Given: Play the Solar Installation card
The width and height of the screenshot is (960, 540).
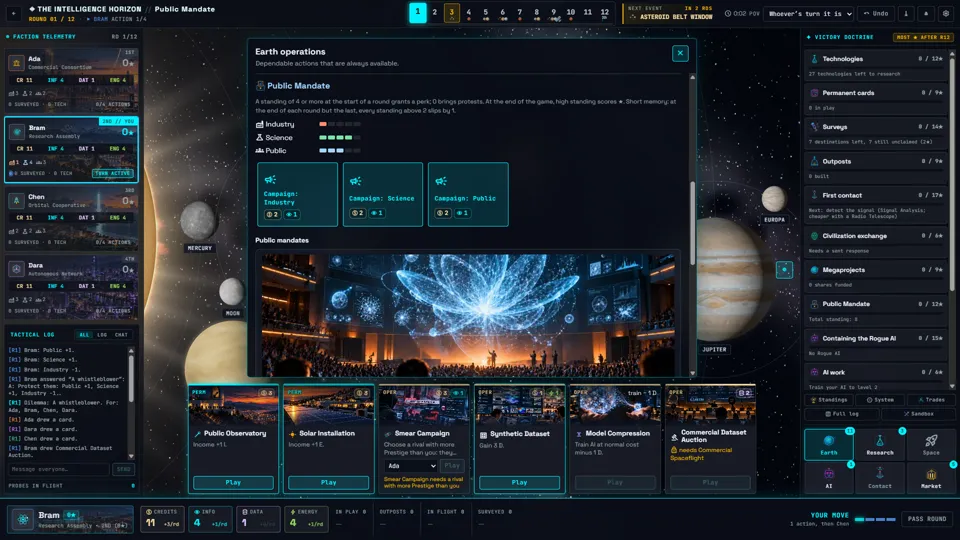Looking at the screenshot, I should 328,482.
